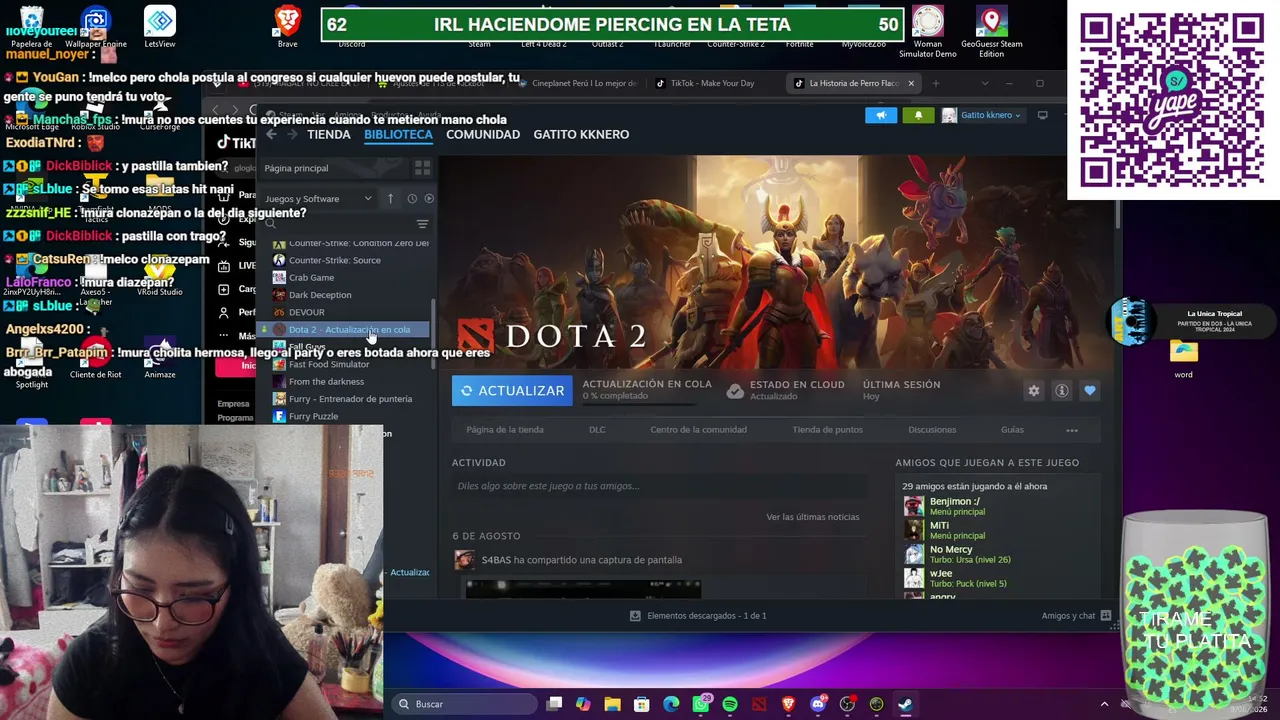The width and height of the screenshot is (1280, 720).
Task: Close La Historia de Perro Flaco browser tab
Action: [x=911, y=84]
